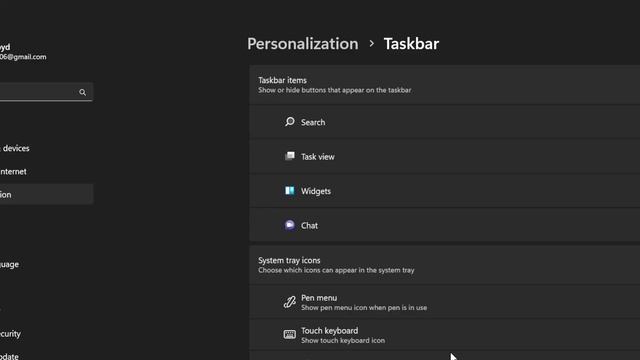
Task: Click the Task view row label
Action: click(x=318, y=157)
